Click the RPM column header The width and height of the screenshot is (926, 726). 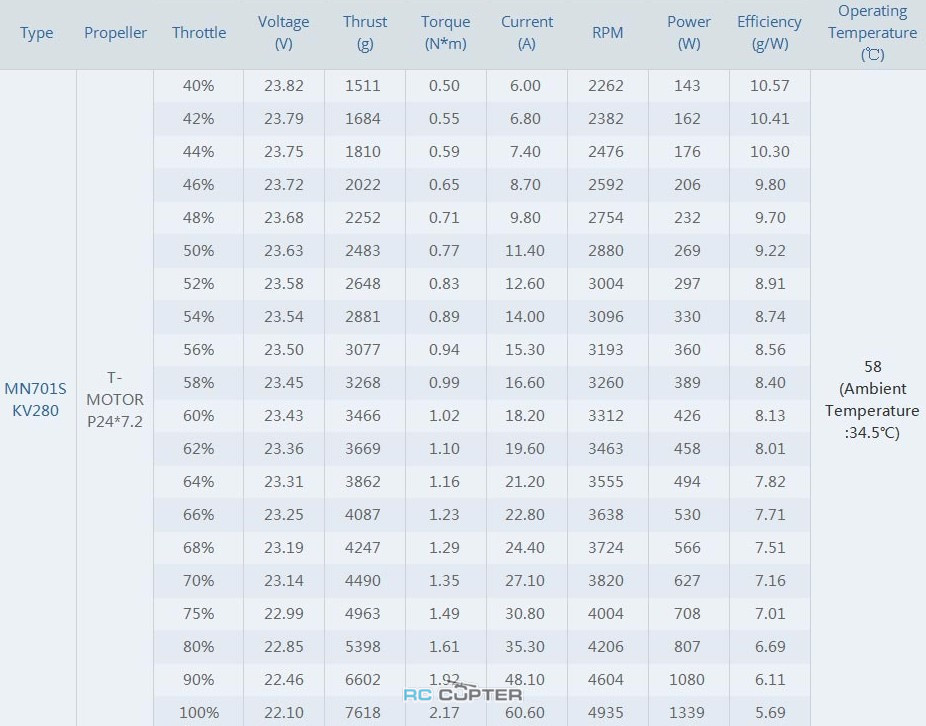[607, 33]
